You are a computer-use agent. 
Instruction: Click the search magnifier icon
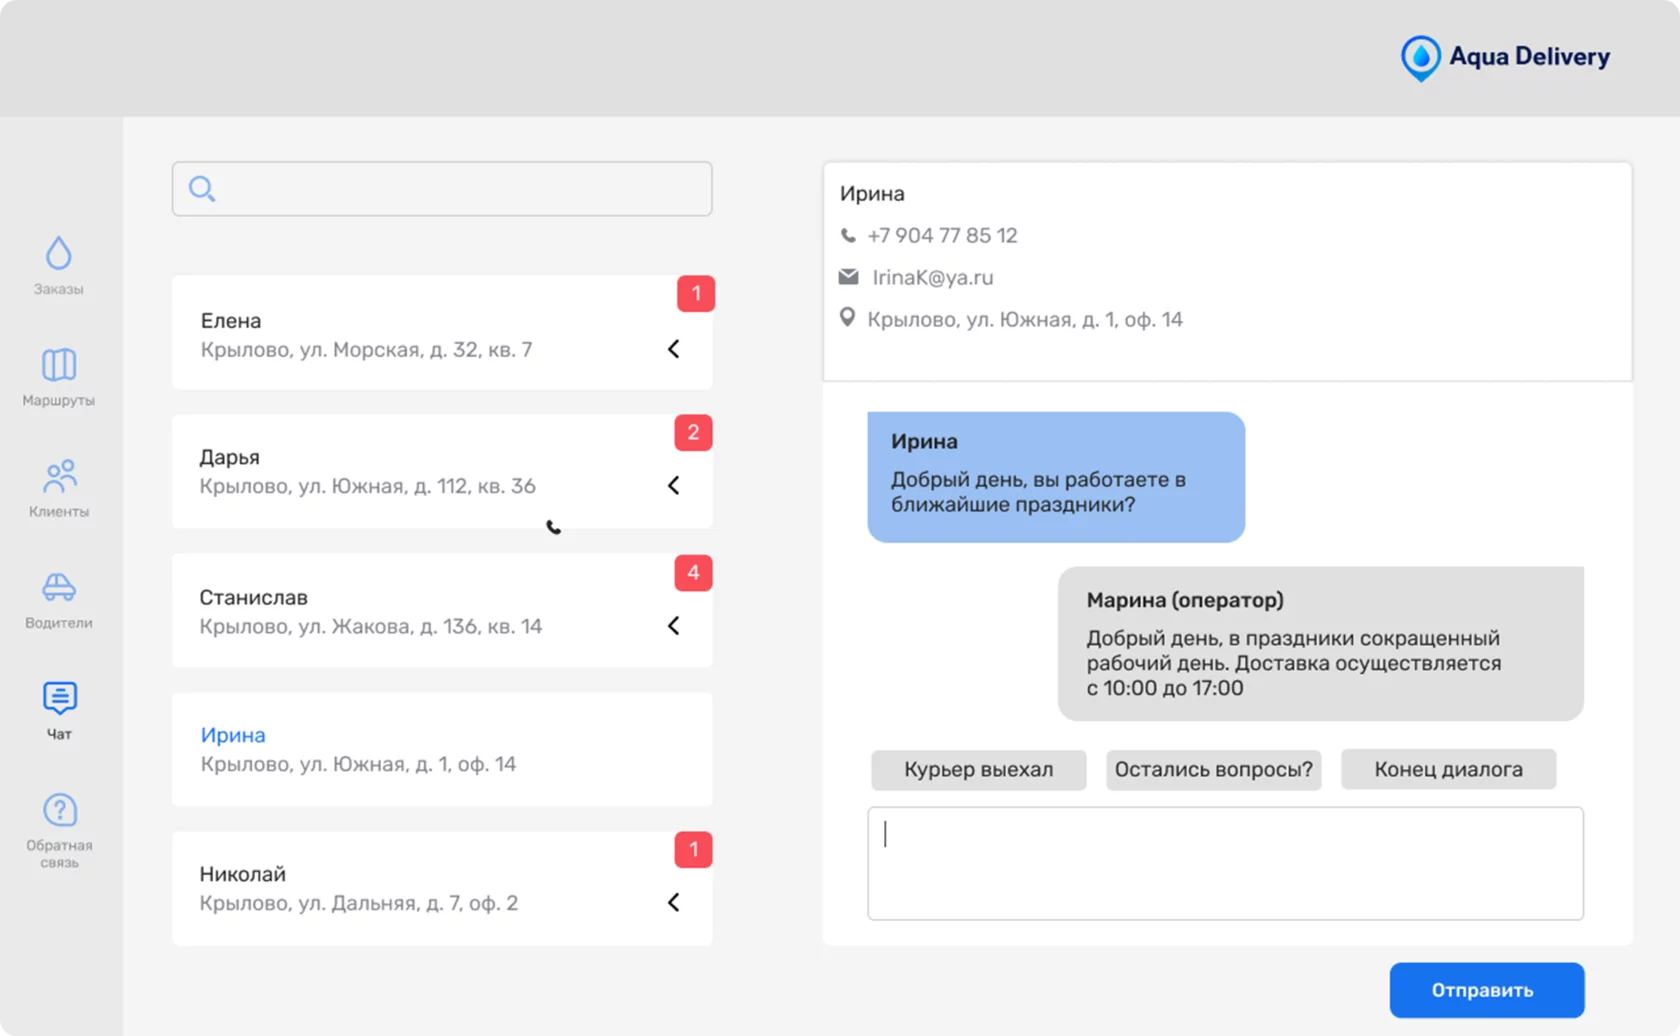point(202,189)
